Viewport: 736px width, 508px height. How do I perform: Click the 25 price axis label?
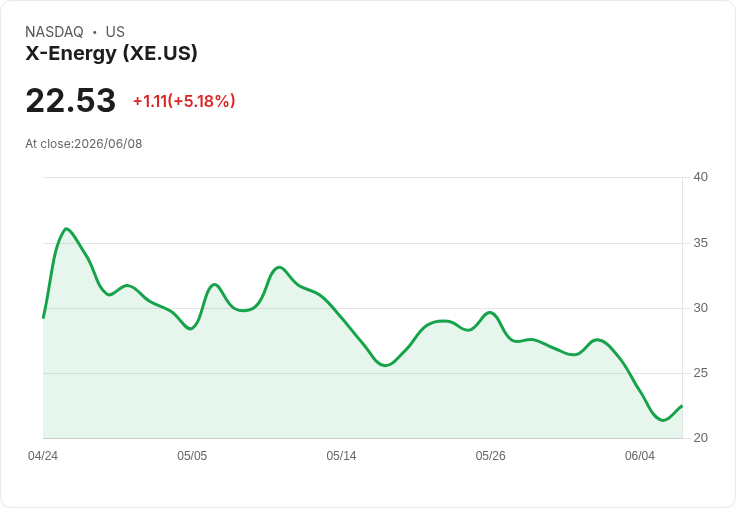point(700,373)
